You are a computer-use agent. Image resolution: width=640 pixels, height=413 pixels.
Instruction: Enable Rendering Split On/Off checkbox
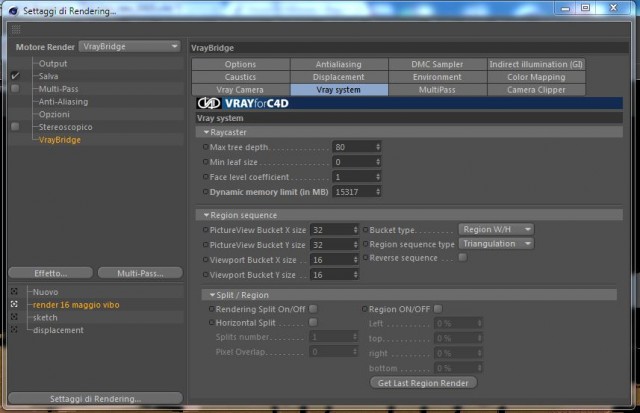click(x=313, y=309)
